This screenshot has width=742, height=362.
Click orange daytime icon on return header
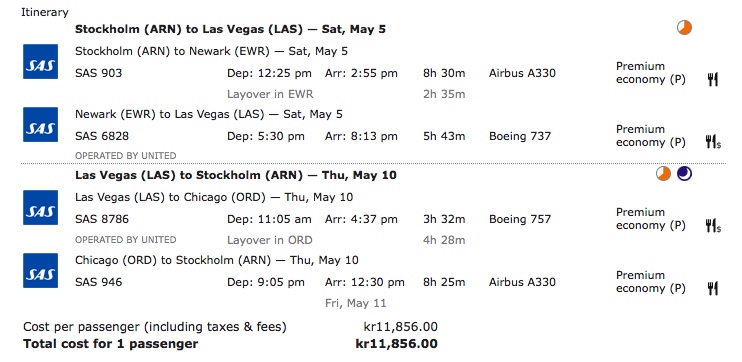coord(663,174)
